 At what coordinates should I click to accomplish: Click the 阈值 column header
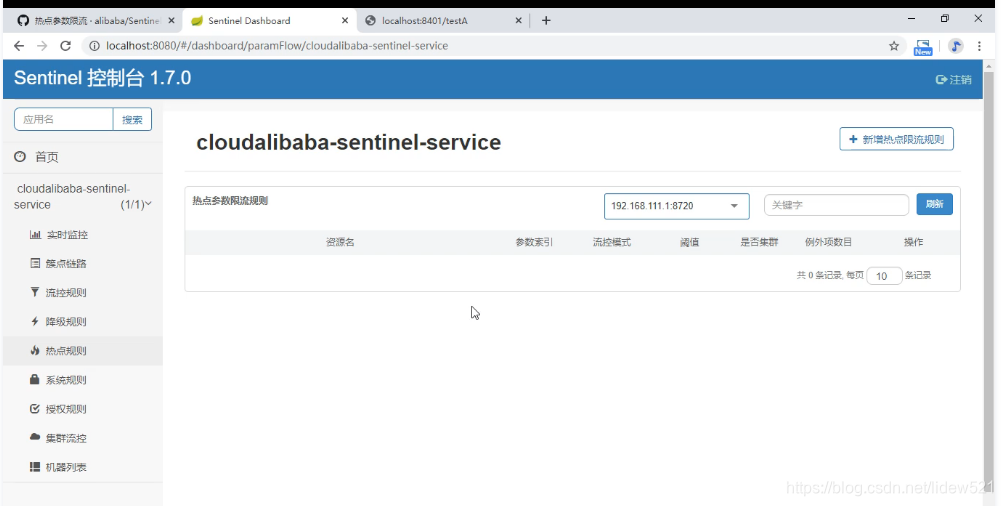tap(690, 242)
